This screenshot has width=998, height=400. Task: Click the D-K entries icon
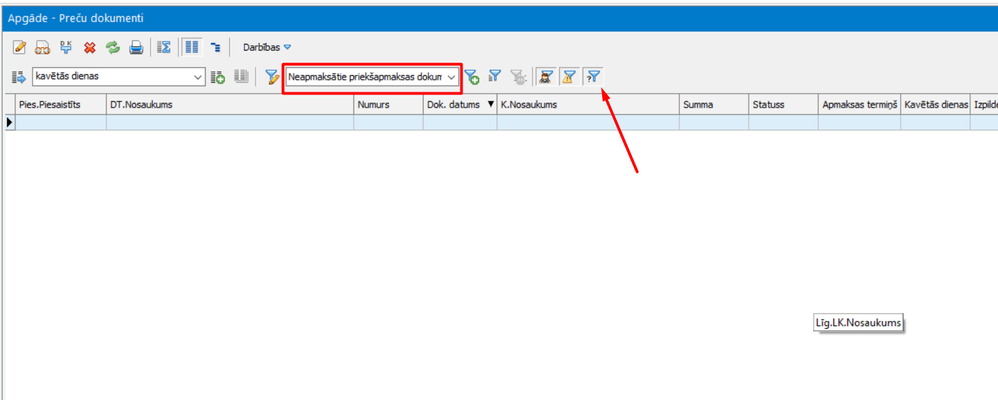(x=66, y=47)
